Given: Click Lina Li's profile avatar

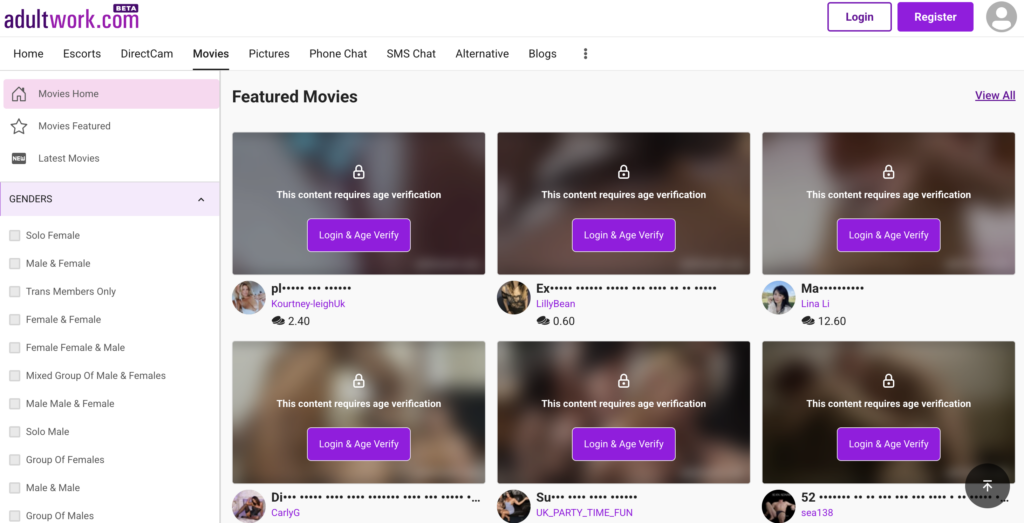Looking at the screenshot, I should [778, 298].
